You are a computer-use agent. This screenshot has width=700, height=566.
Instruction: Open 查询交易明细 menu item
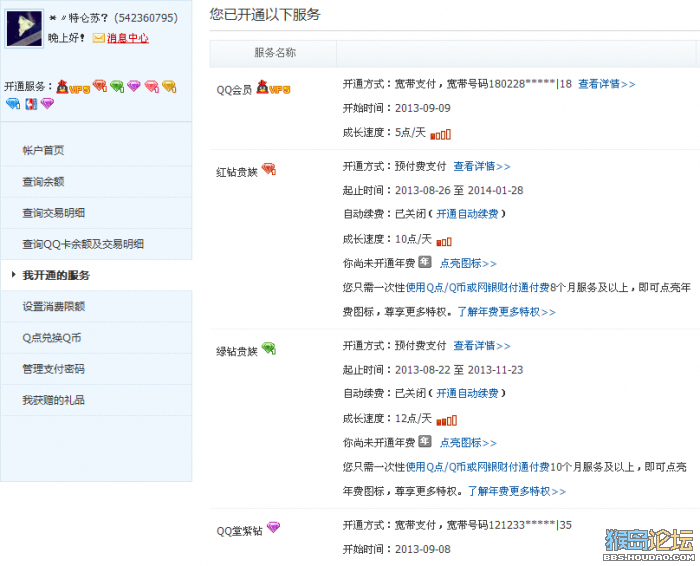pyautogui.click(x=54, y=213)
